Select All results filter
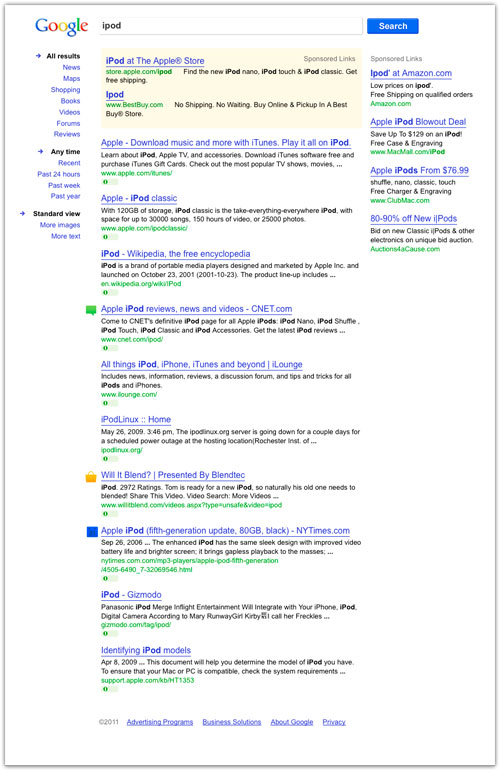500x771 pixels. tap(63, 56)
